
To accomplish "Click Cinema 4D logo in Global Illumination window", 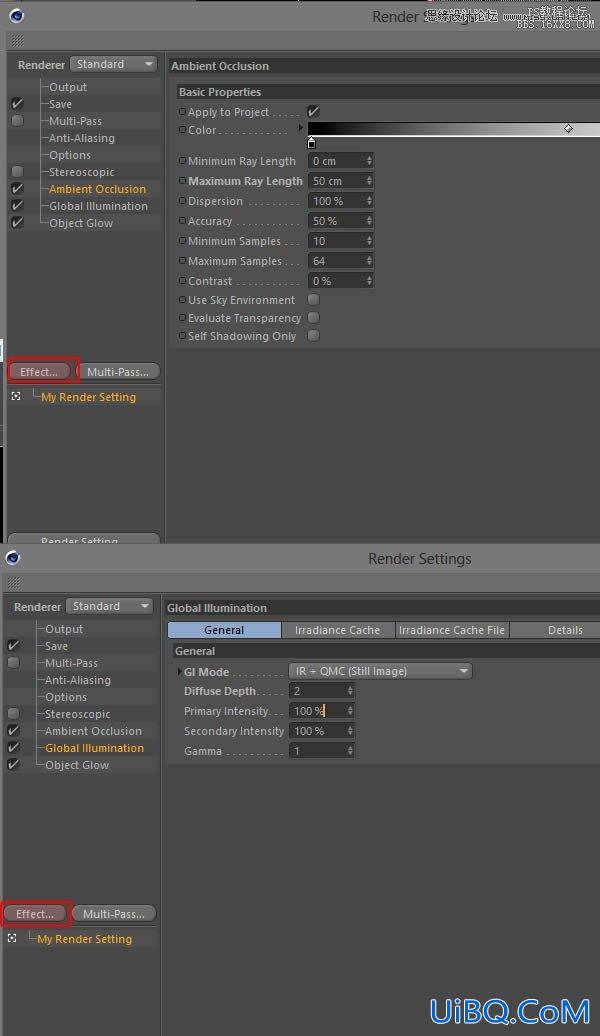I will click(x=13, y=558).
